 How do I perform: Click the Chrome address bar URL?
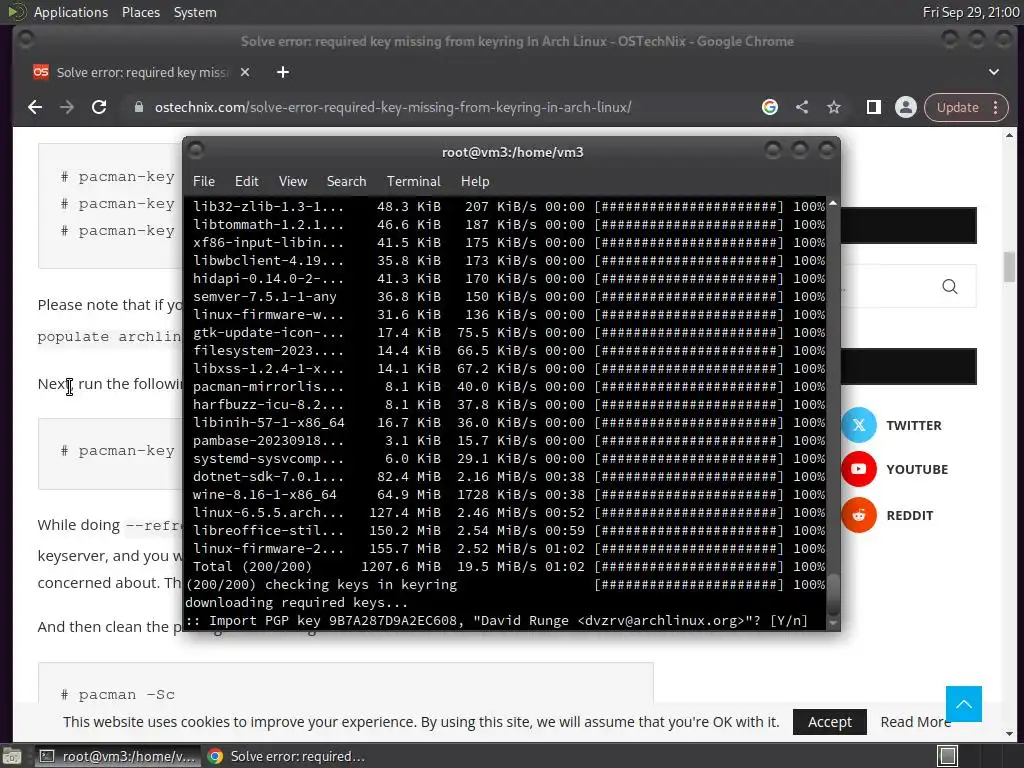(x=393, y=107)
